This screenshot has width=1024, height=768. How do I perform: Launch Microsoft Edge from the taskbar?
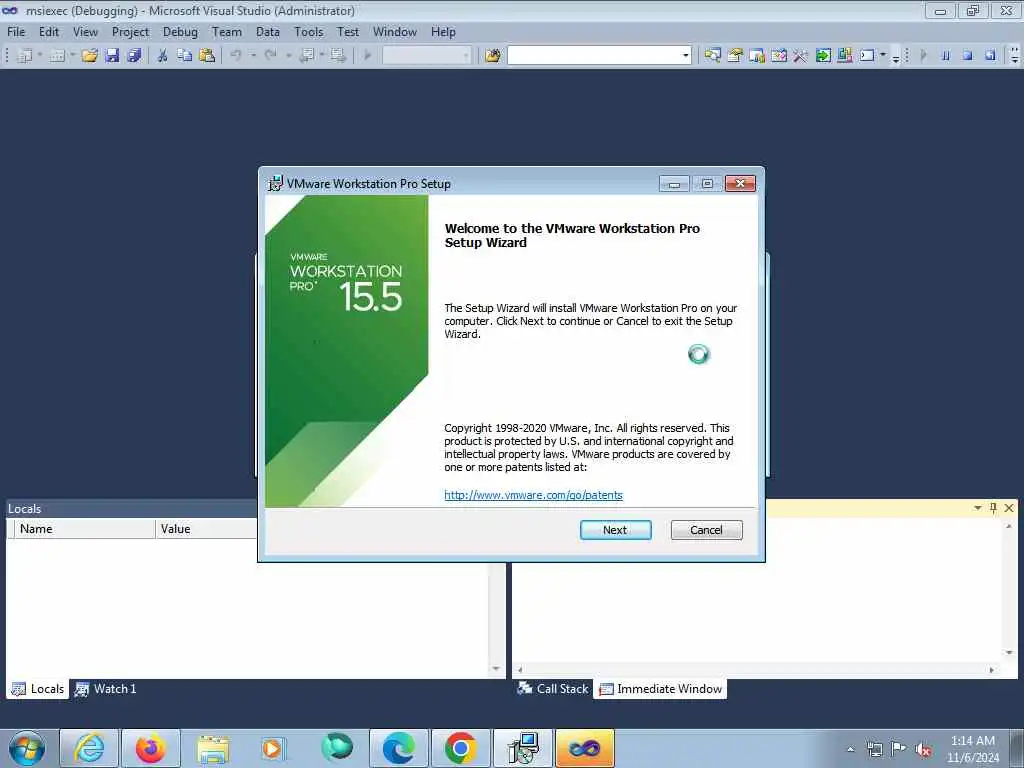[x=398, y=748]
